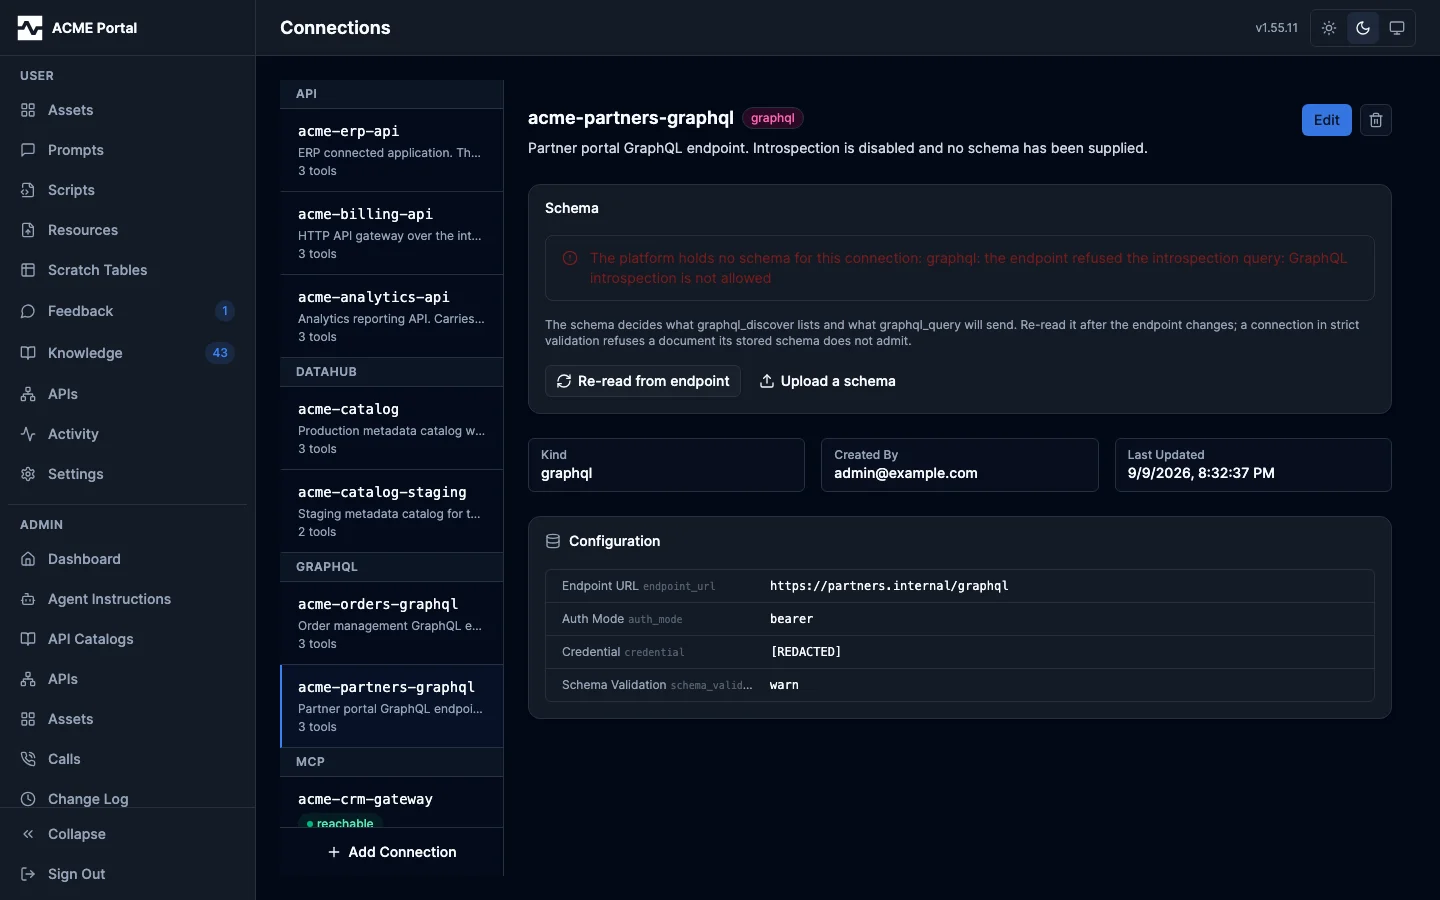Screen dimensions: 1440x900
Task: Open the Settings gear icon
Action: click(28, 474)
